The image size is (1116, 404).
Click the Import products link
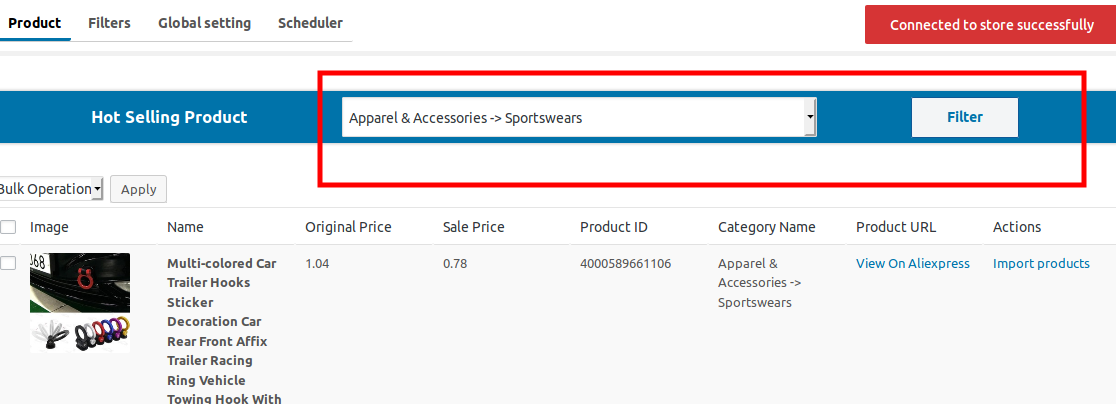click(x=1041, y=263)
